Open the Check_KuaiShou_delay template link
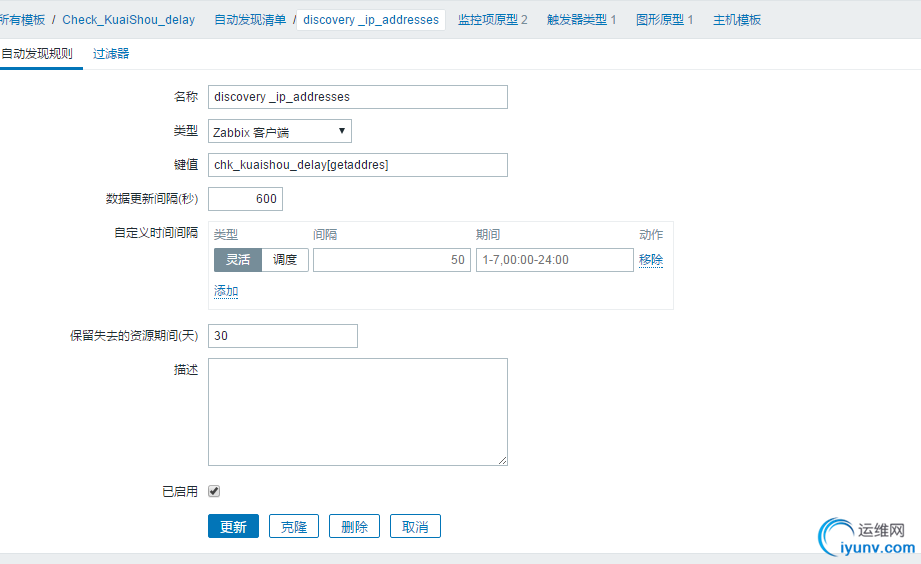This screenshot has height=564, width=921. pyautogui.click(x=129, y=20)
